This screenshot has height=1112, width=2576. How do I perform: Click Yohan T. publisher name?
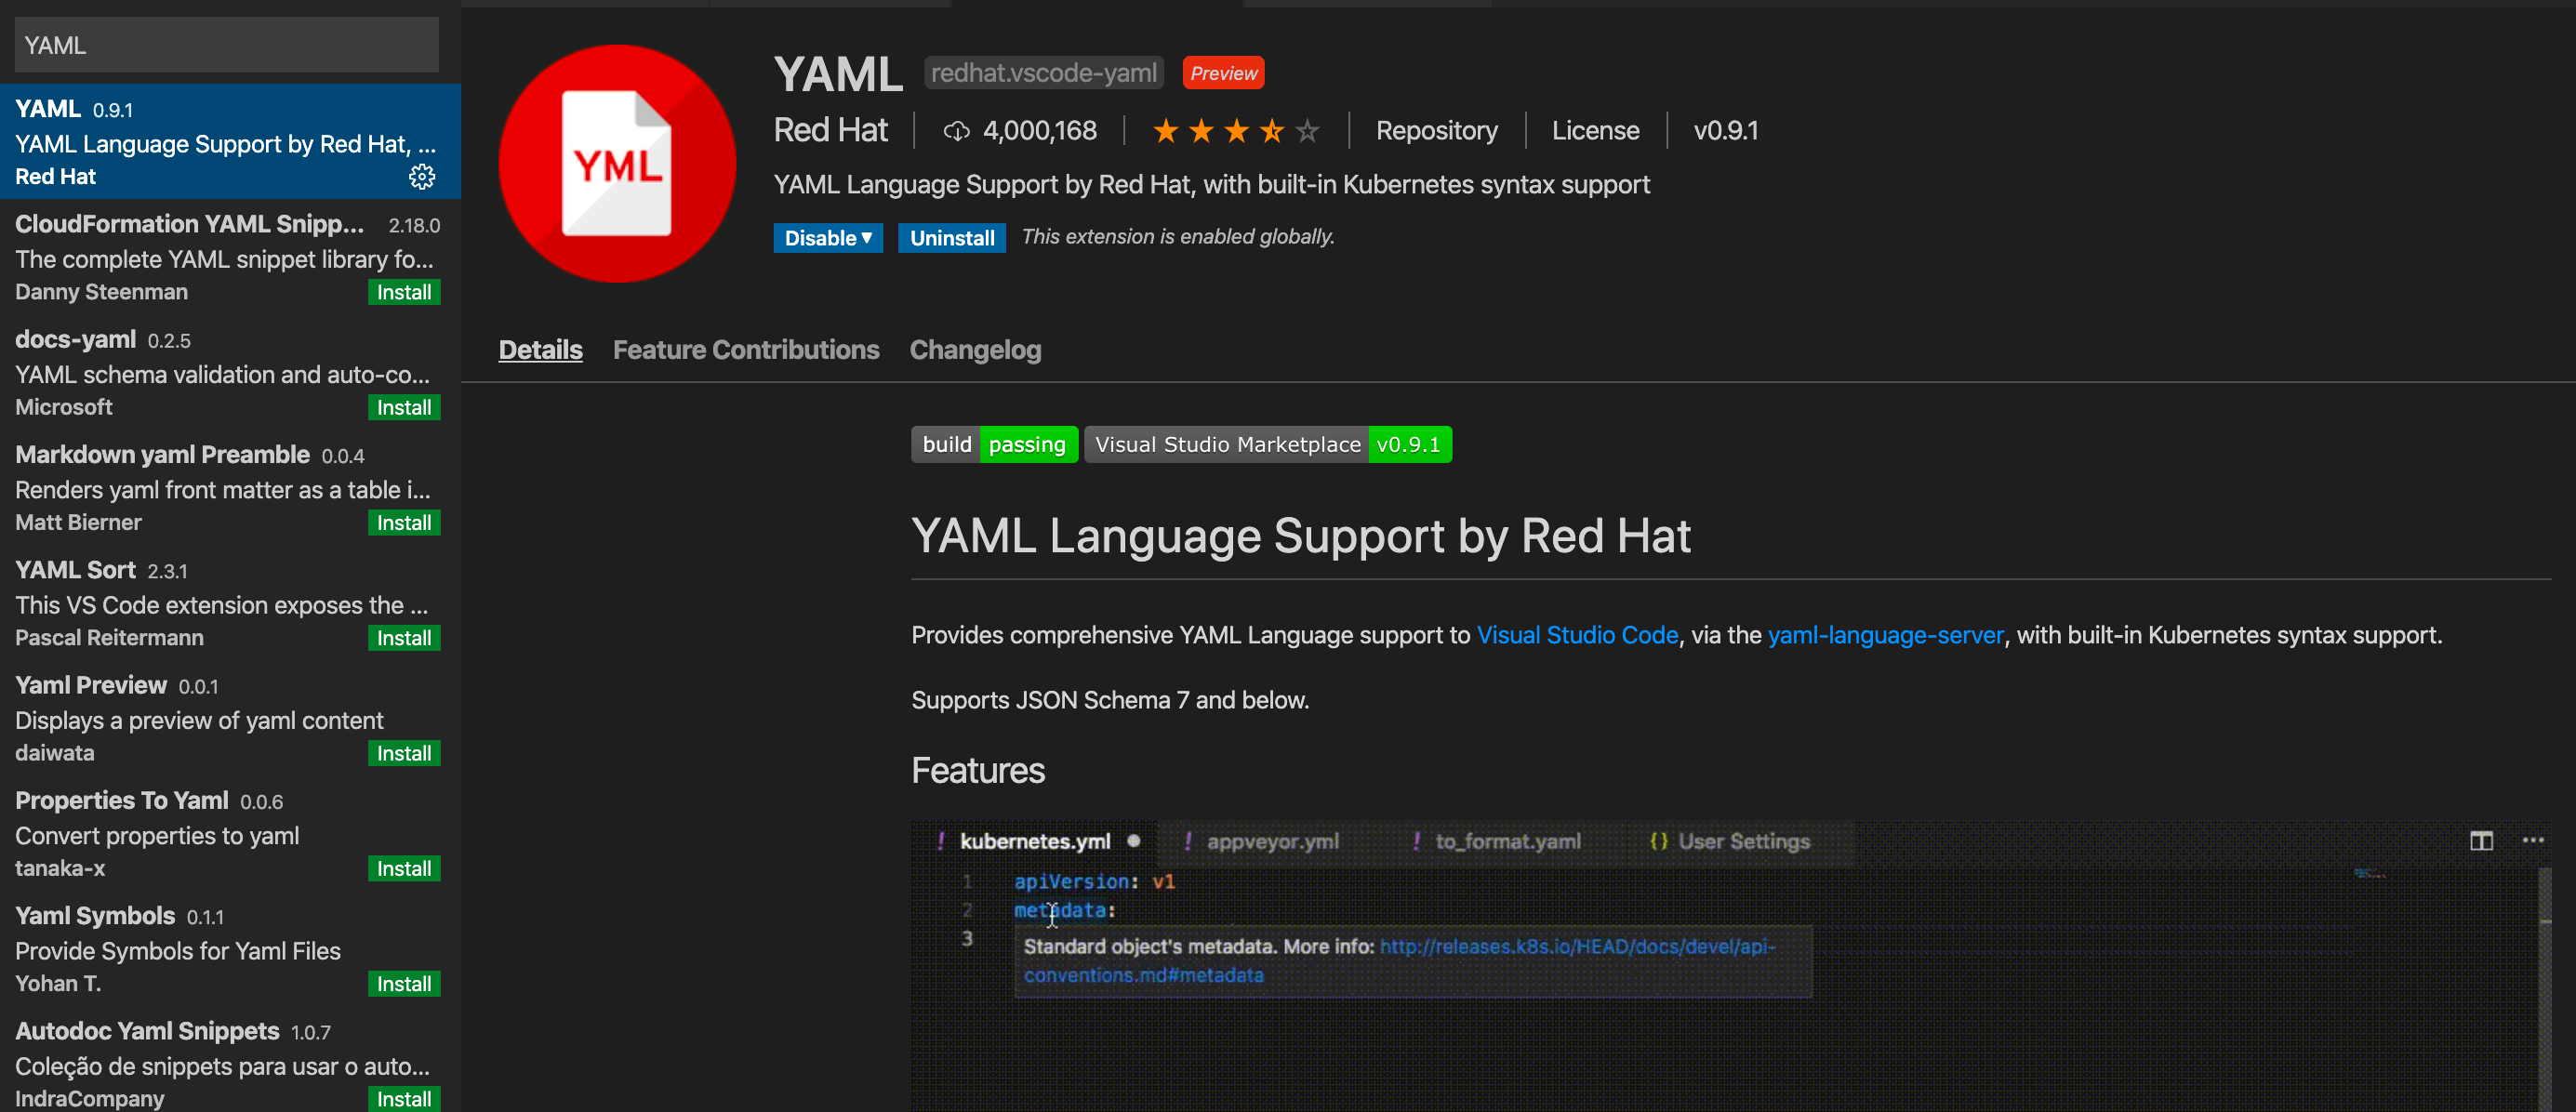(58, 984)
